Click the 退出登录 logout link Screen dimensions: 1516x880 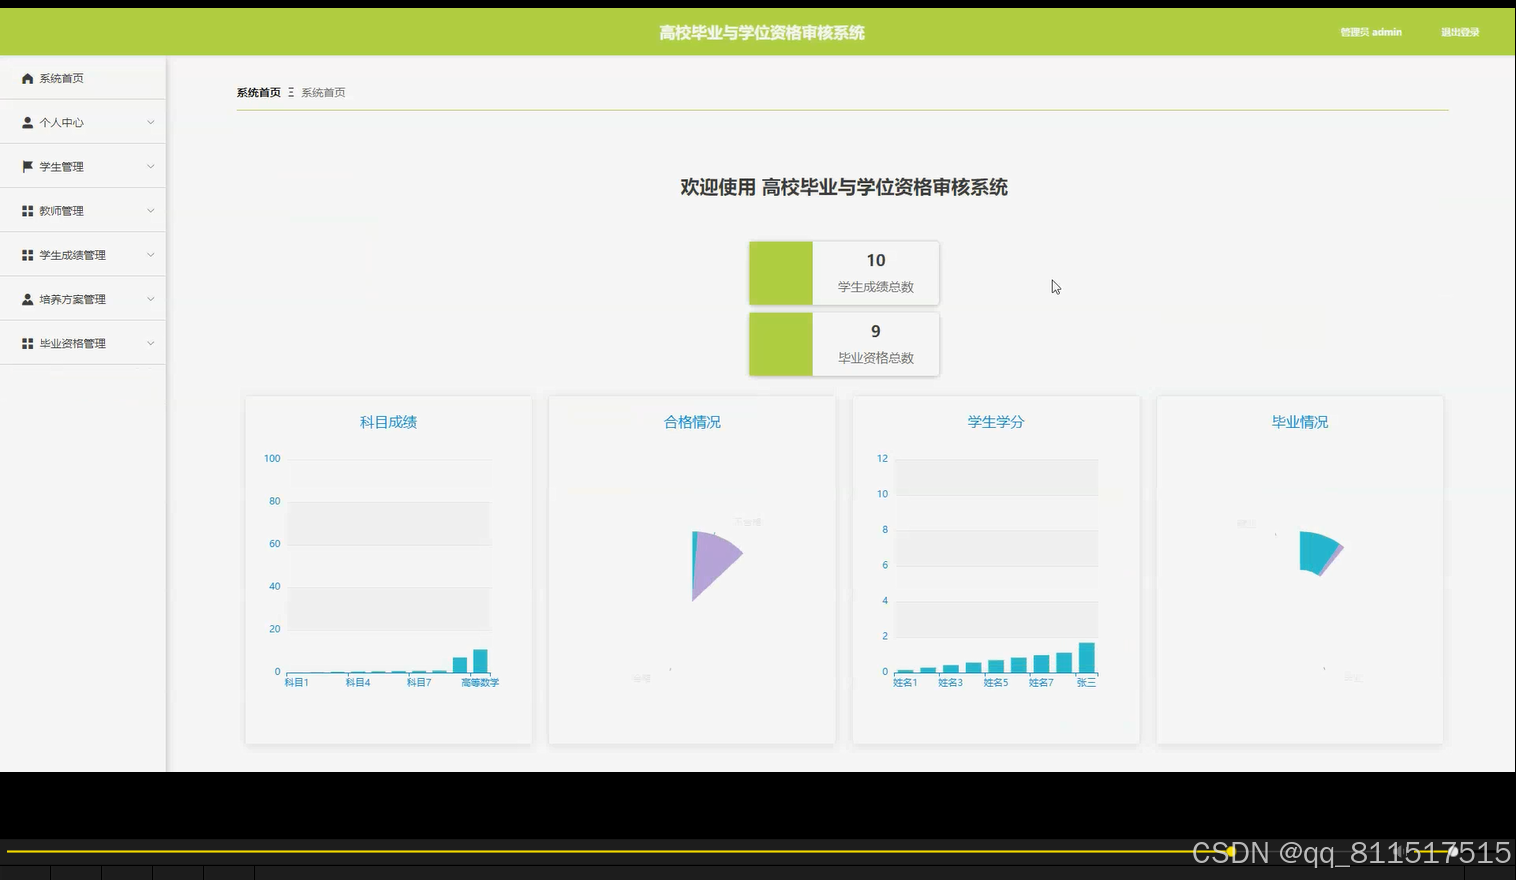pyautogui.click(x=1460, y=32)
